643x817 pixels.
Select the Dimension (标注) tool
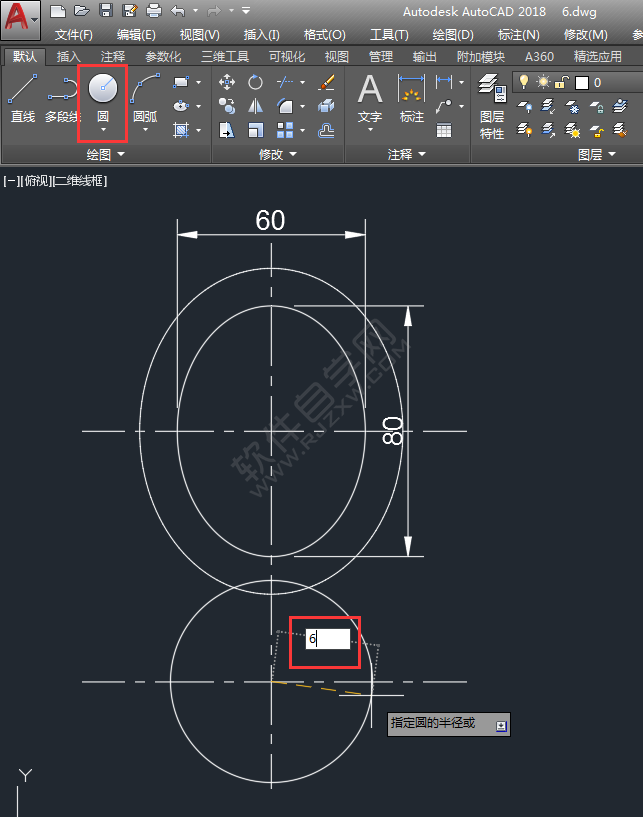412,99
